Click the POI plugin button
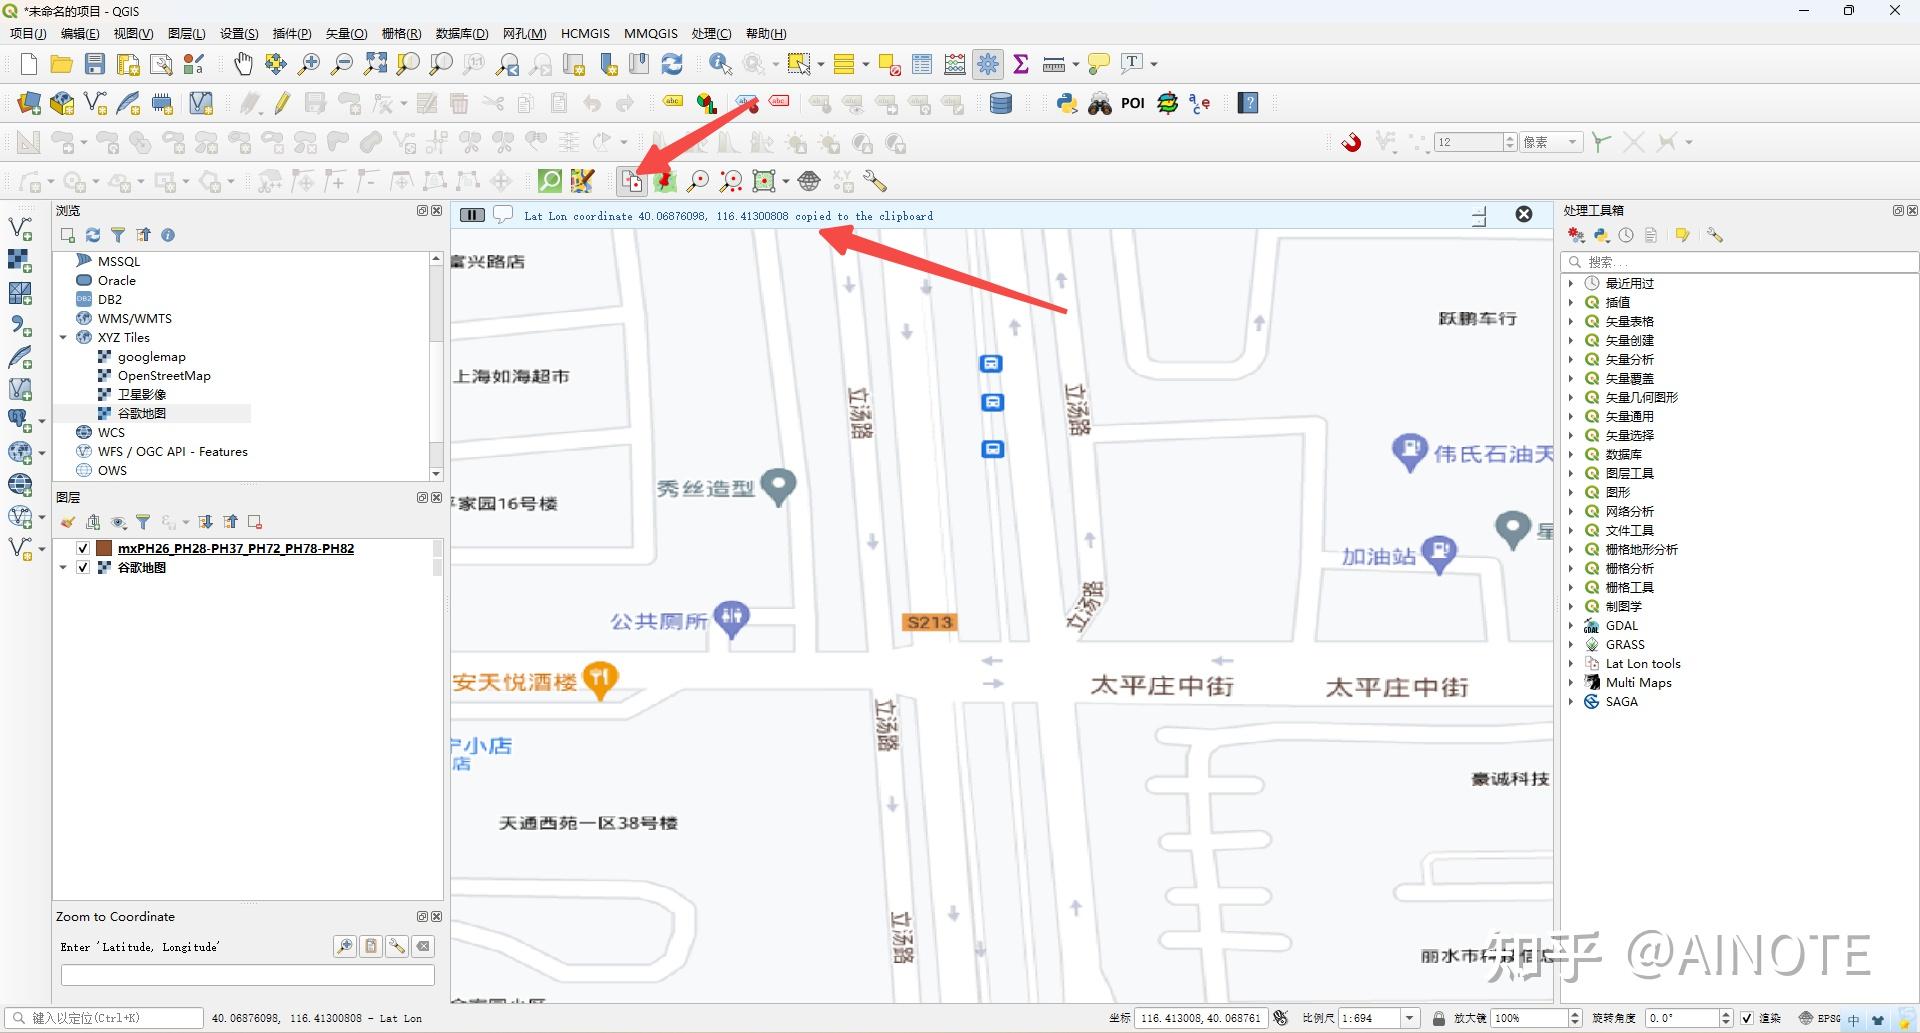The height and width of the screenshot is (1033, 1920). 1133,103
